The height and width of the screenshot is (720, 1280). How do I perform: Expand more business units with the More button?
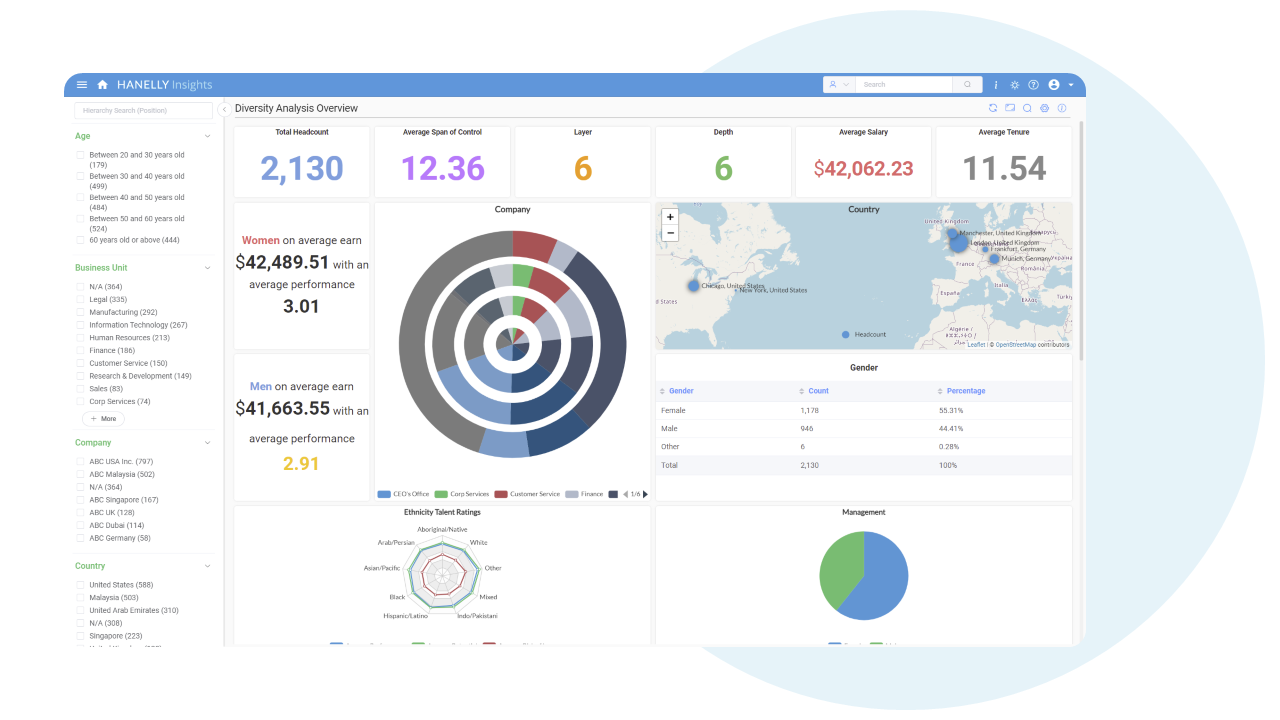[103, 418]
